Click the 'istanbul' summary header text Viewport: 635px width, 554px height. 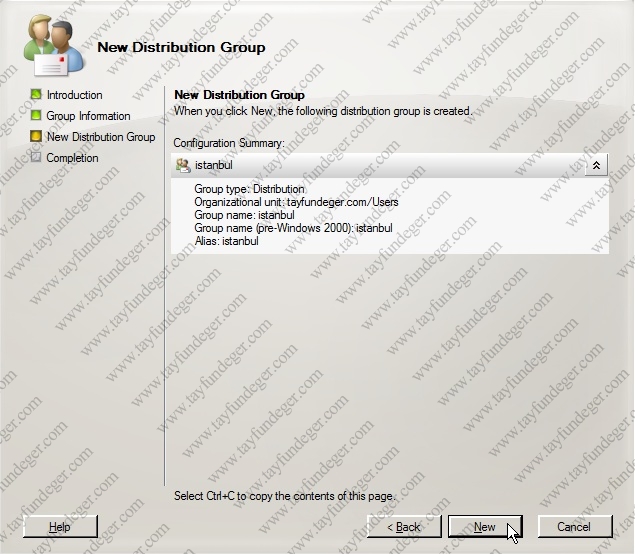[214, 165]
